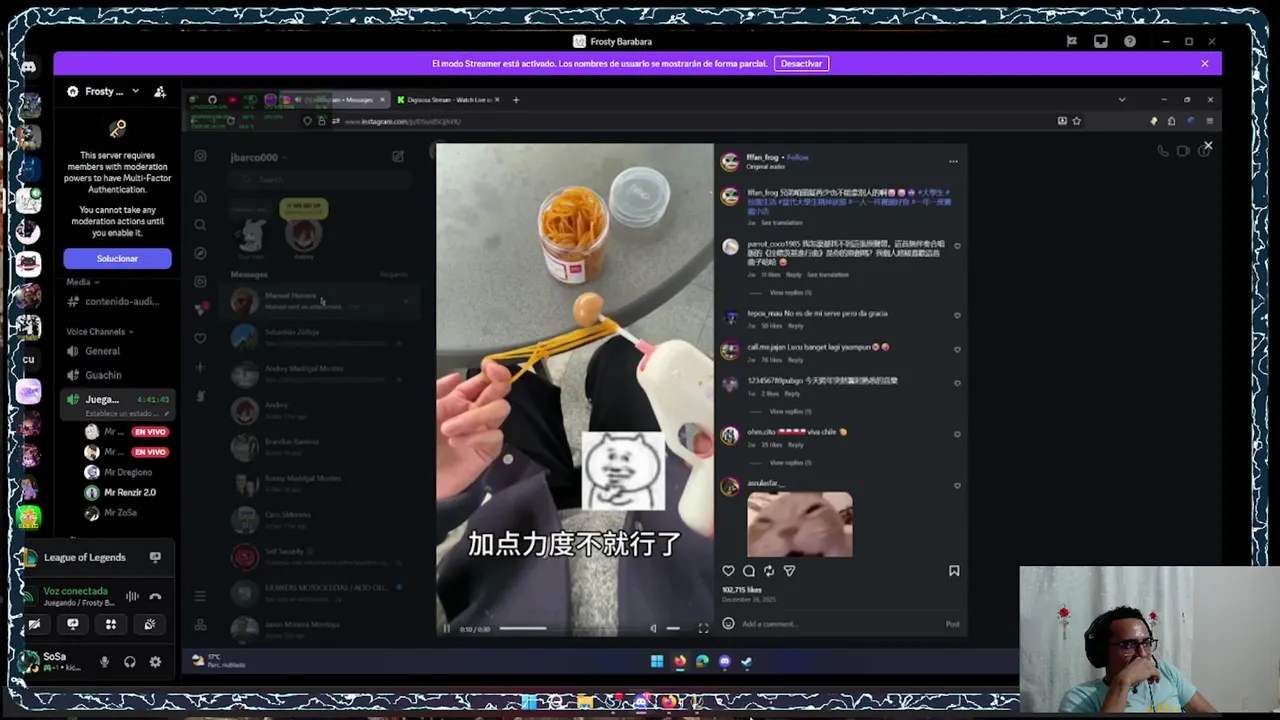Image resolution: width=1280 pixels, height=720 pixels.
Task: Open the Discord inbox icon
Action: 1100,42
